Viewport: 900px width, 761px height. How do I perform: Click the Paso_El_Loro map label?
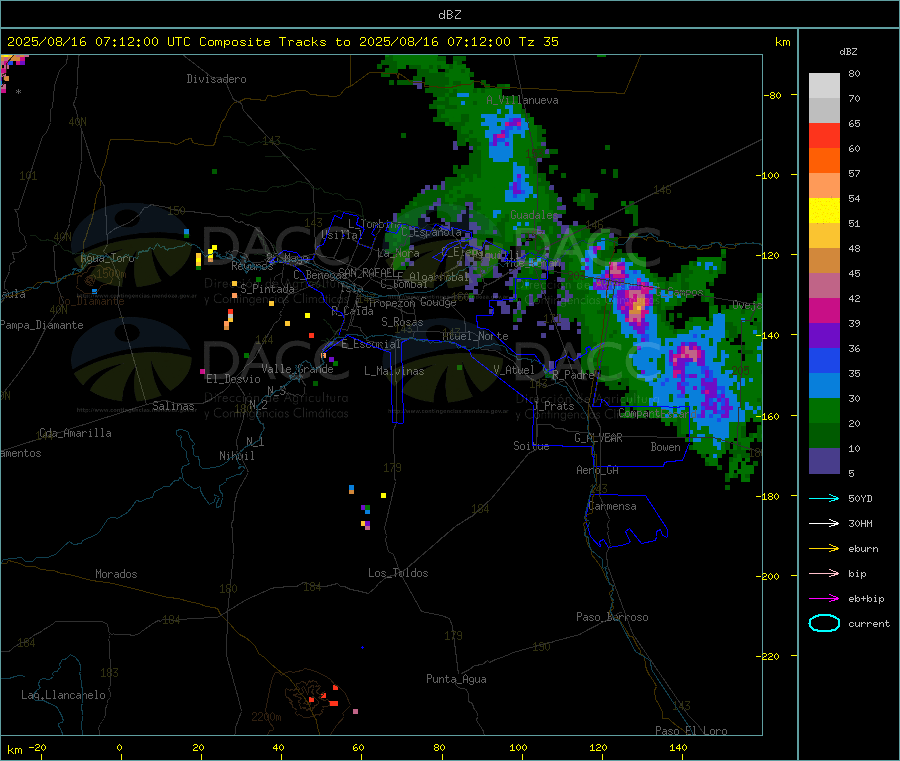(691, 731)
